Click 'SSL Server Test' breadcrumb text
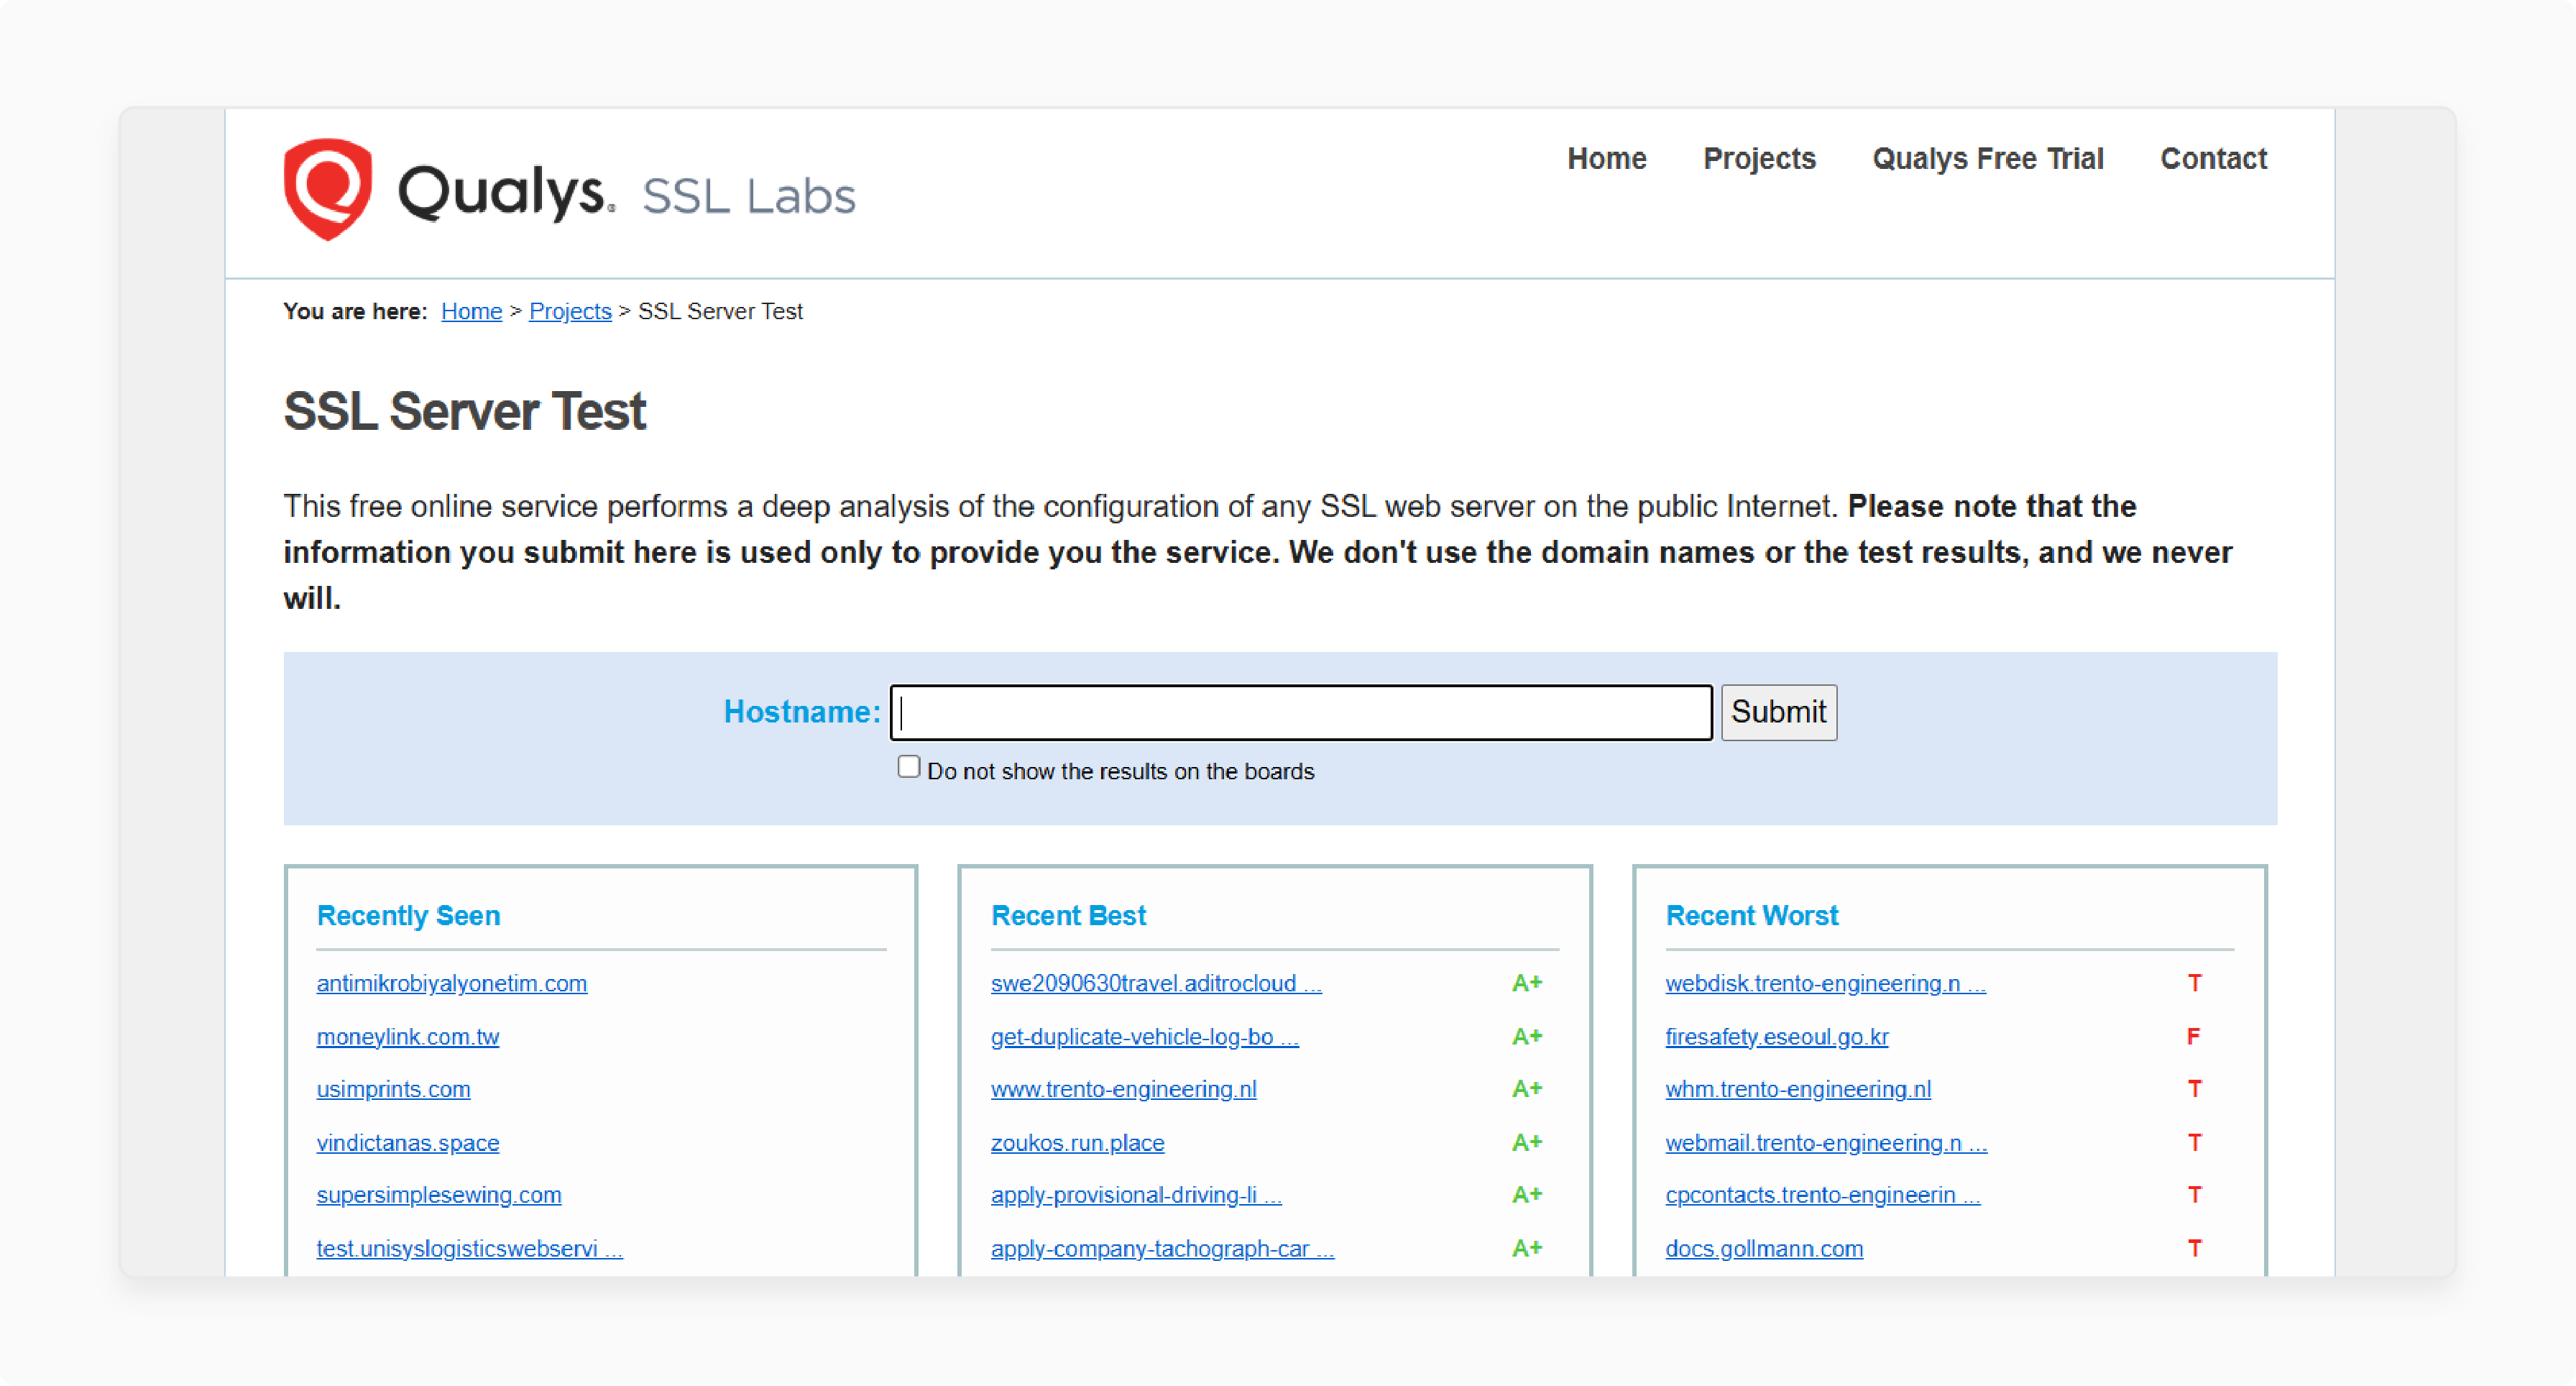2576x1386 pixels. pos(720,311)
